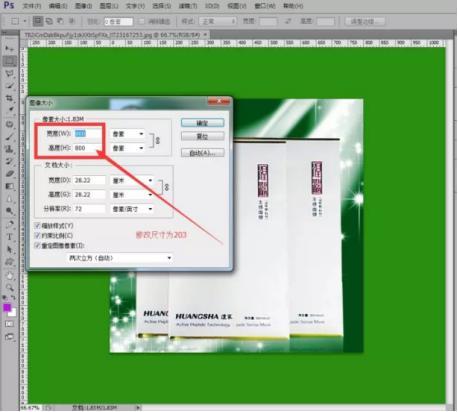The image size is (458, 412).
Task: Click the purple foreground color swatch
Action: (x=7, y=307)
